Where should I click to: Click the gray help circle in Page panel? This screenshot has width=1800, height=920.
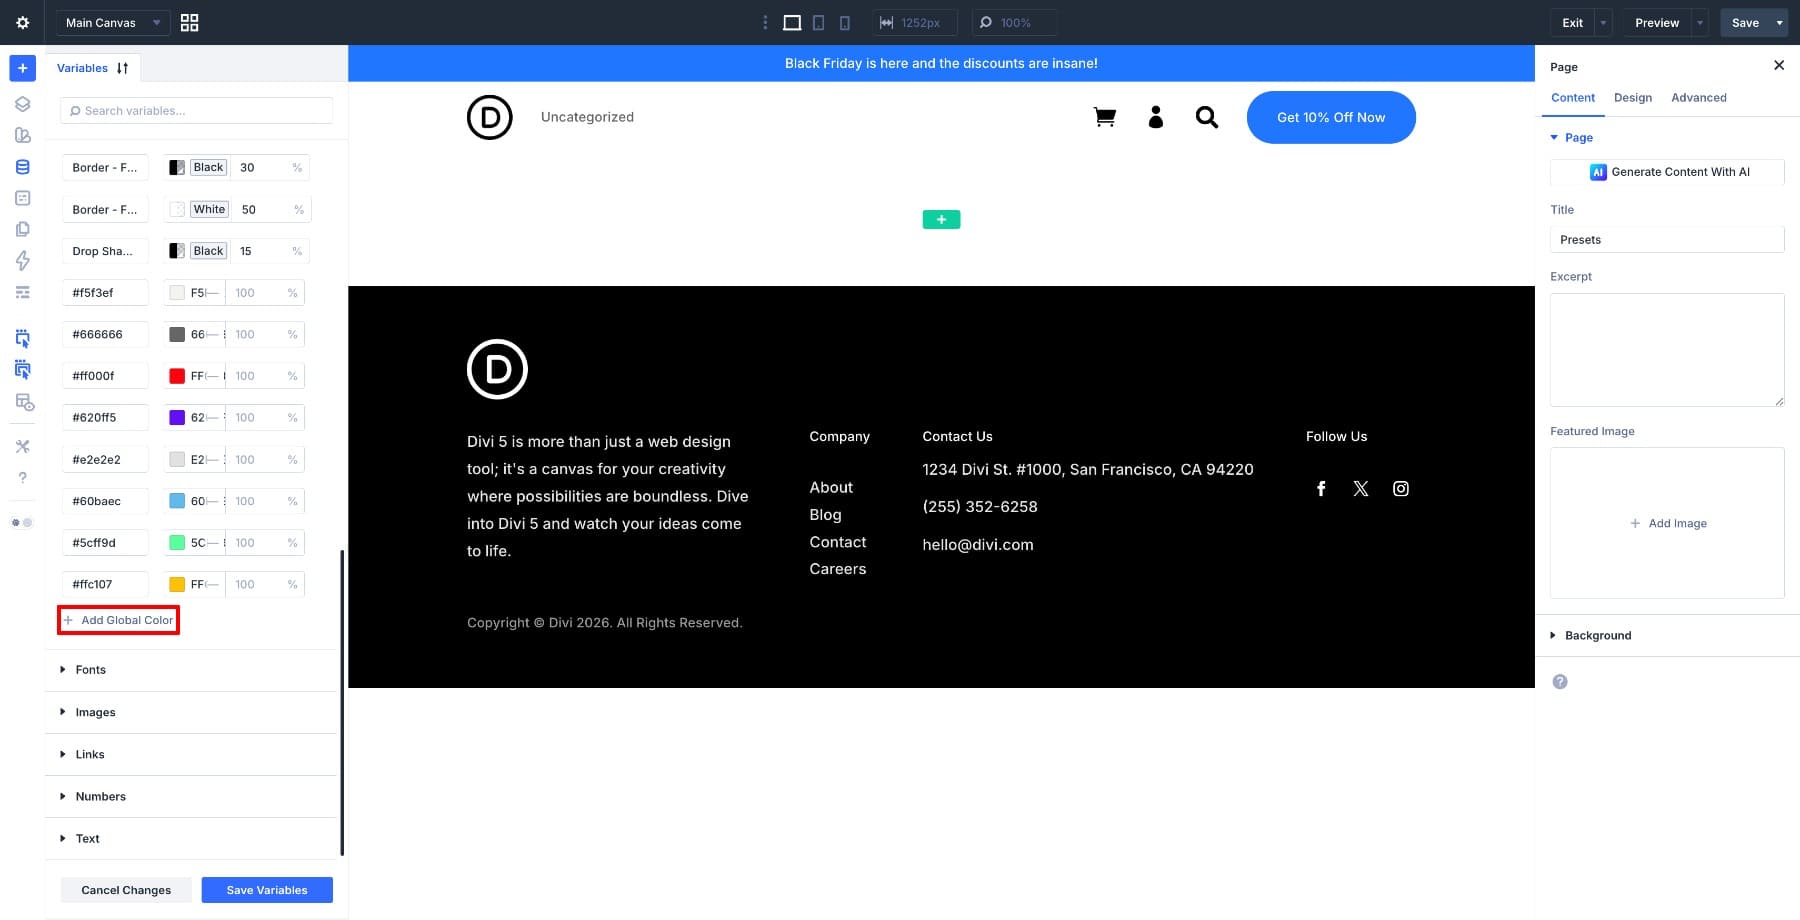click(x=1560, y=682)
